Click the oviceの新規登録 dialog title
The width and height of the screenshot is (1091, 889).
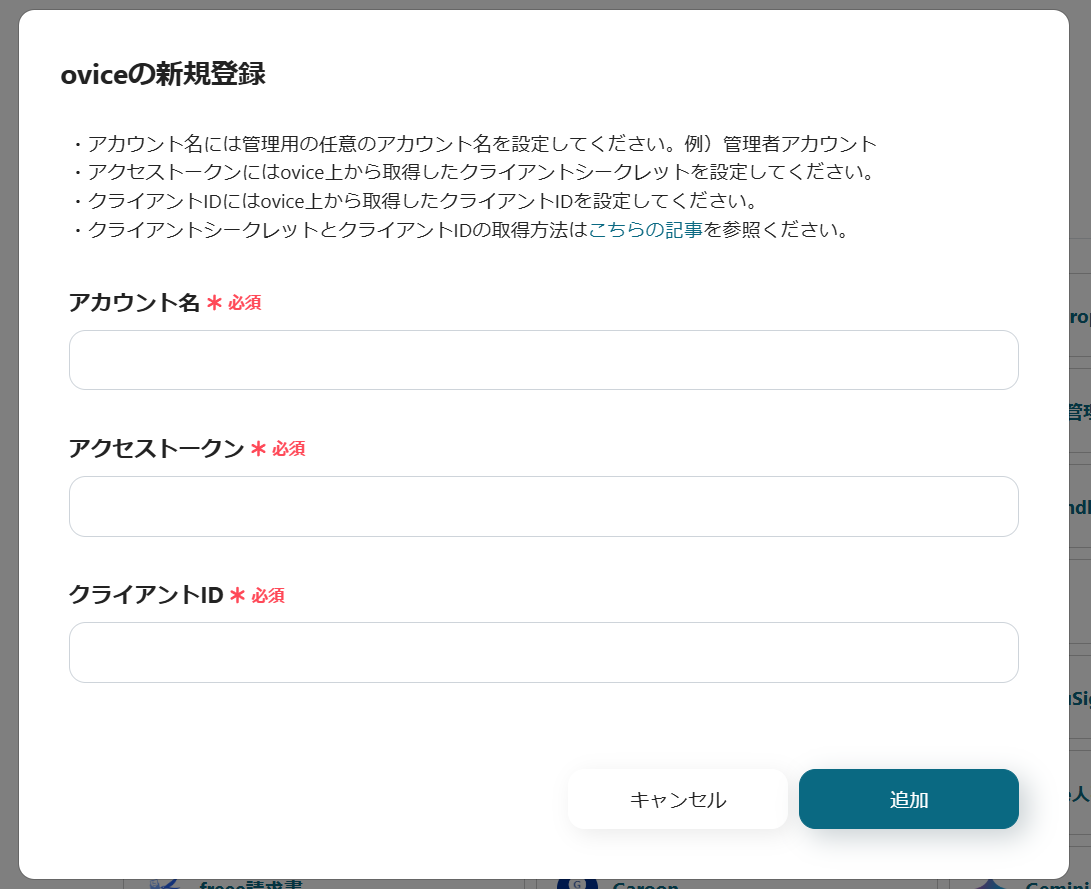[163, 74]
